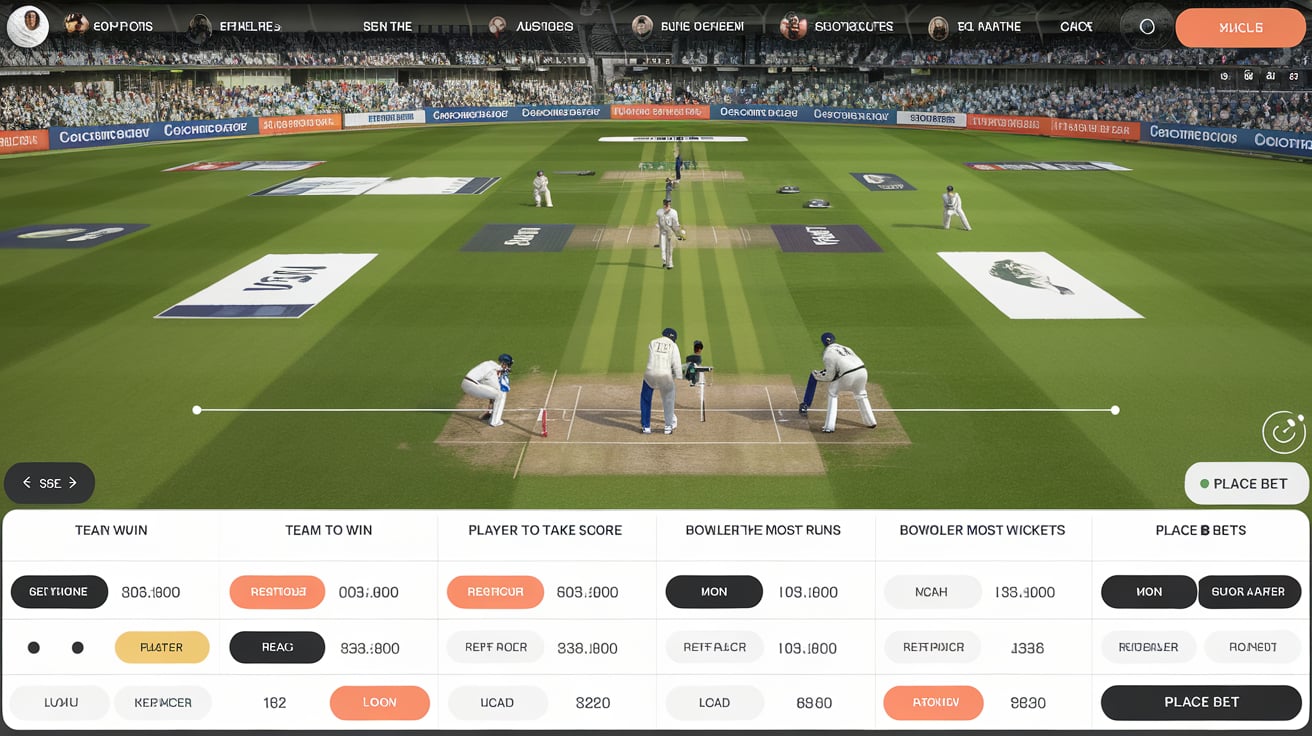This screenshot has width=1312, height=736.
Task: Click the right end handle of the pitch line slider
Action: click(x=1115, y=410)
